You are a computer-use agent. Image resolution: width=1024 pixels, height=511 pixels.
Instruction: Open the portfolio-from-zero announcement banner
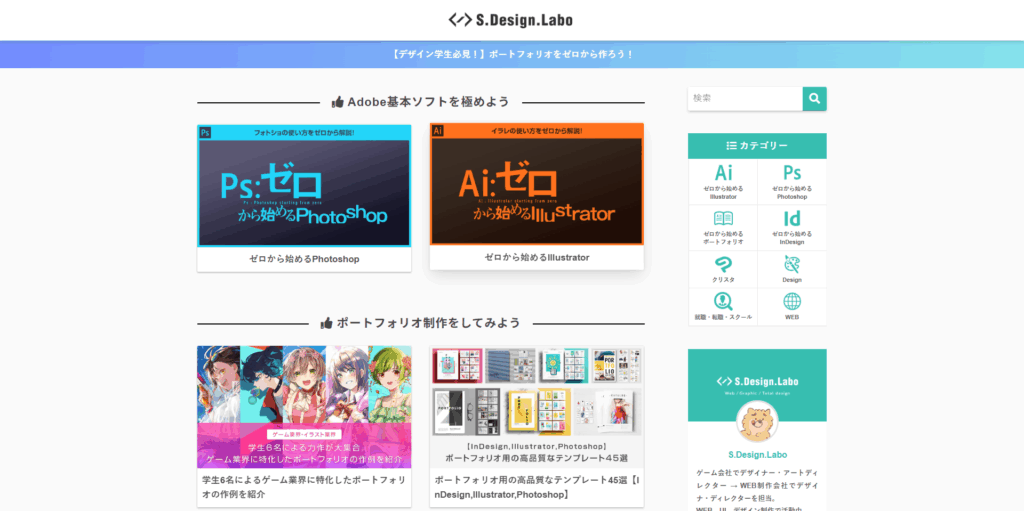[512, 54]
